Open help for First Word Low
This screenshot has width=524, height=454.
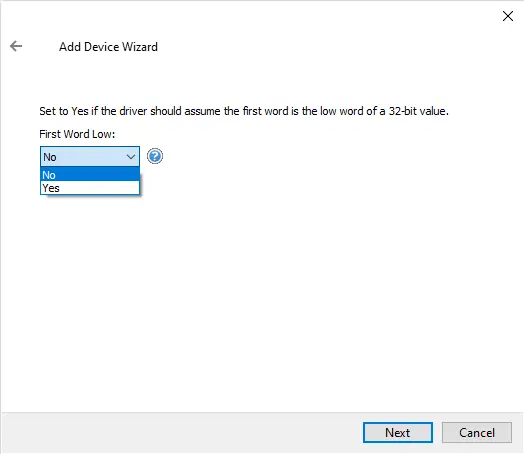[155, 156]
